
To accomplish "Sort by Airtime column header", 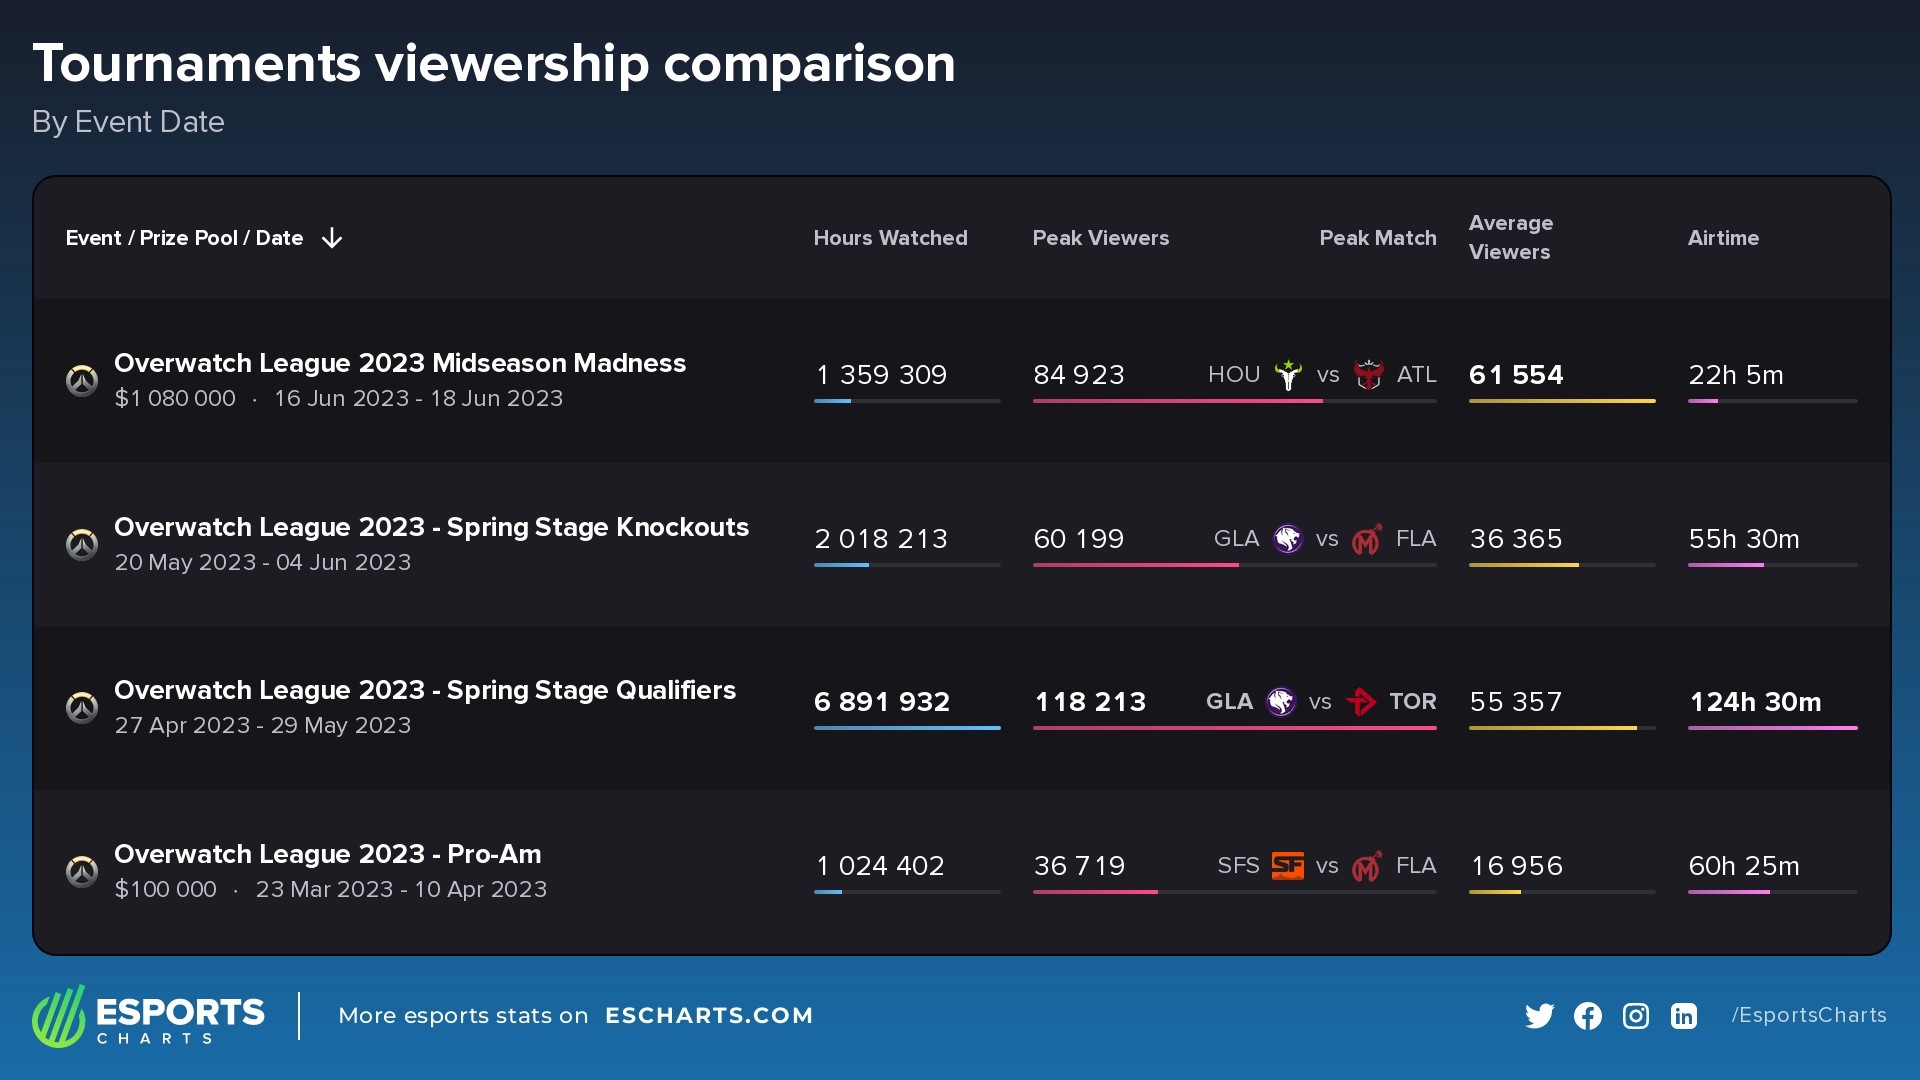I will click(1723, 238).
